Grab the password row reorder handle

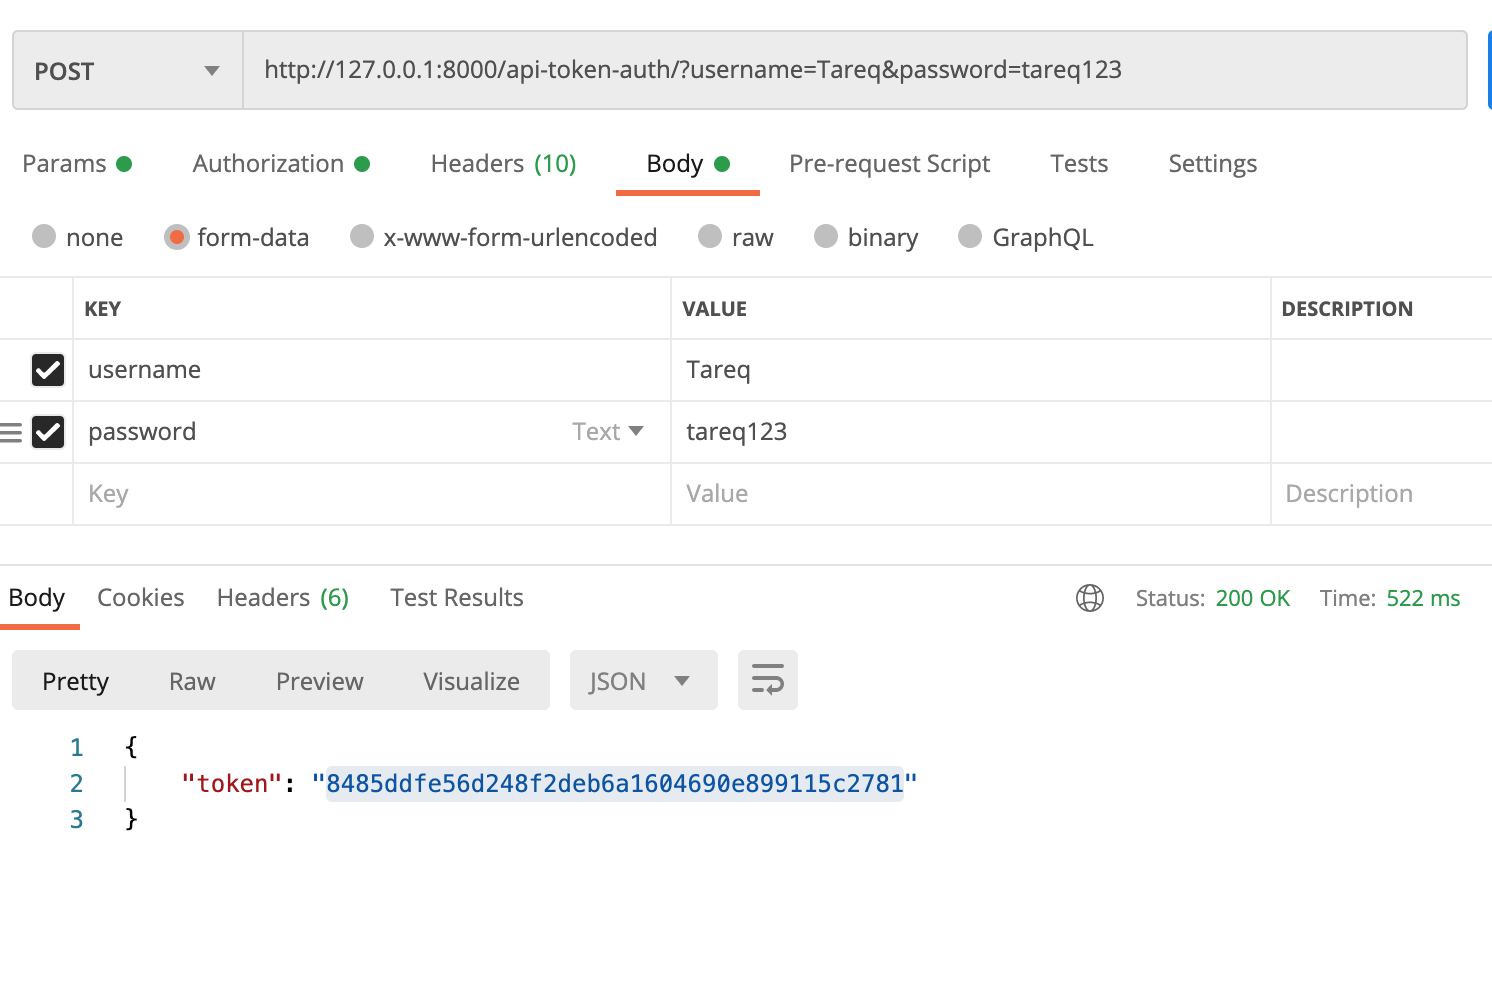point(11,432)
